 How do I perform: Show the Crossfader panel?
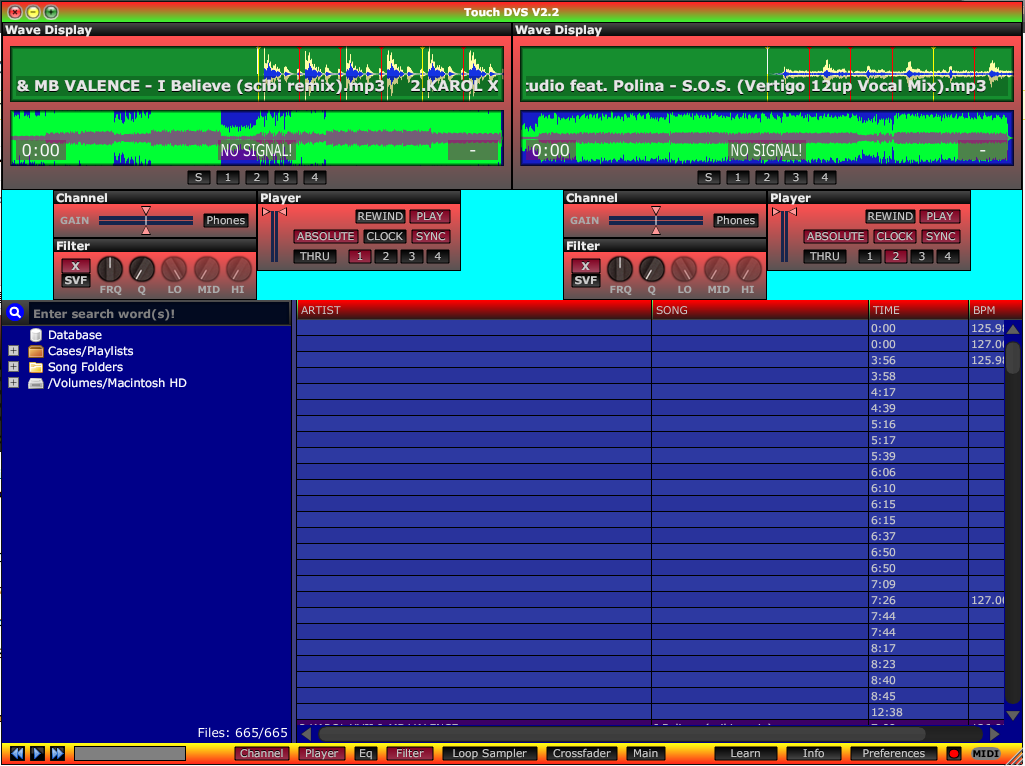582,753
